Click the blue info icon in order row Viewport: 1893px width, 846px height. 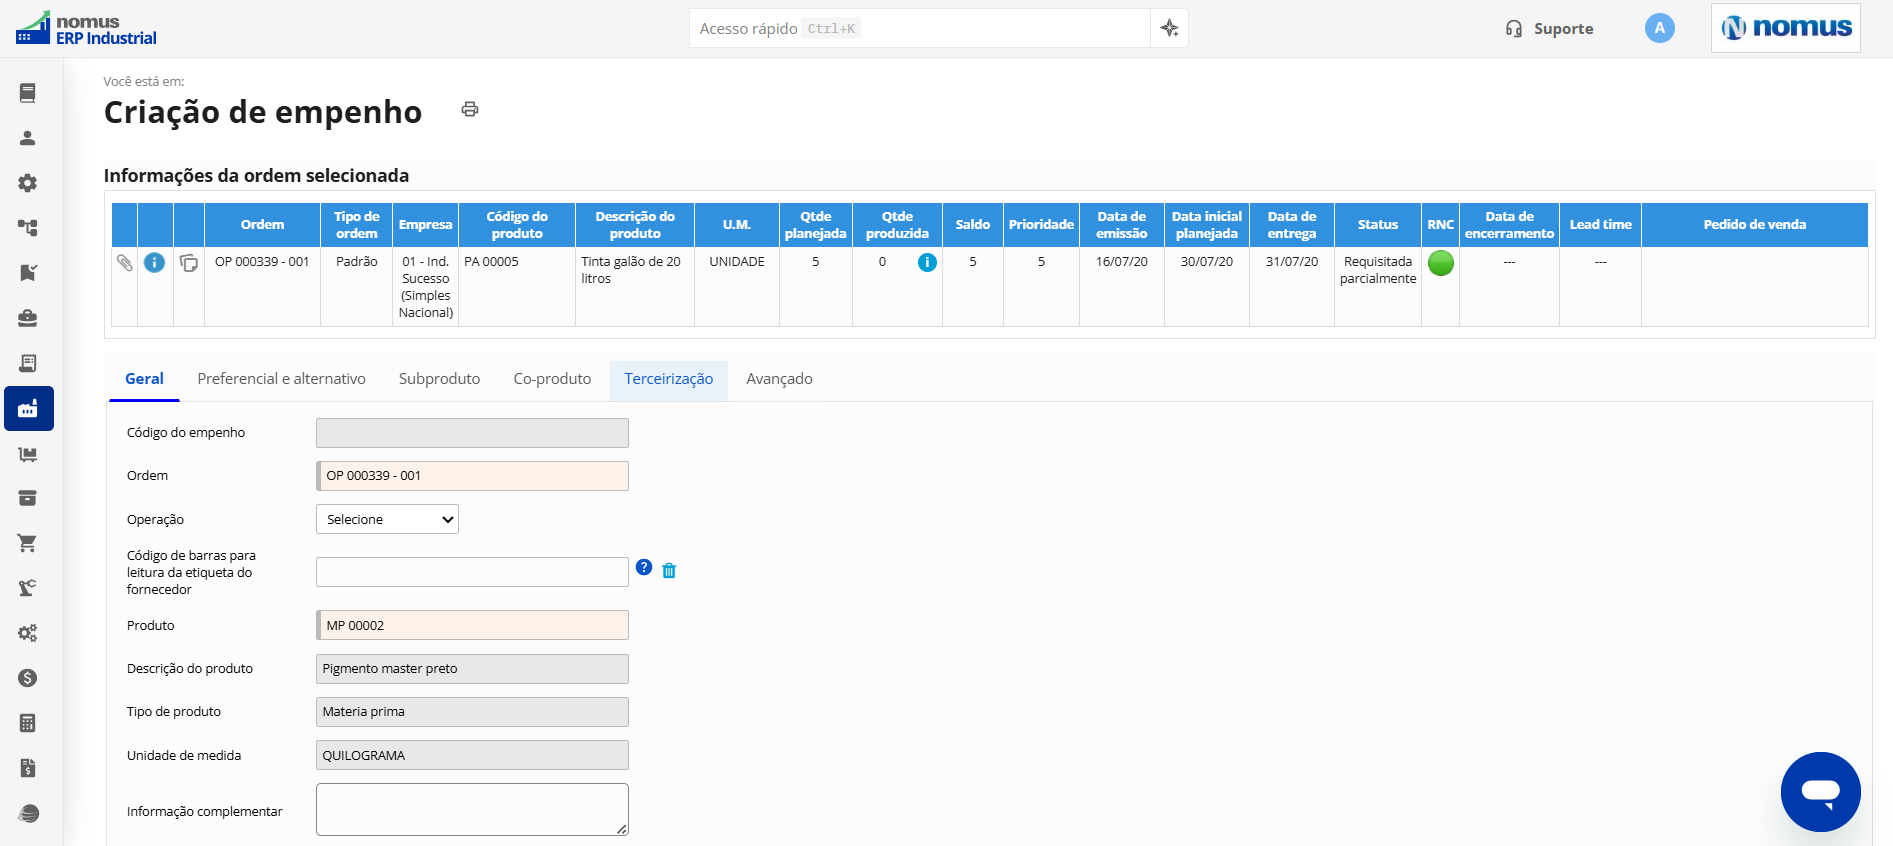(154, 263)
